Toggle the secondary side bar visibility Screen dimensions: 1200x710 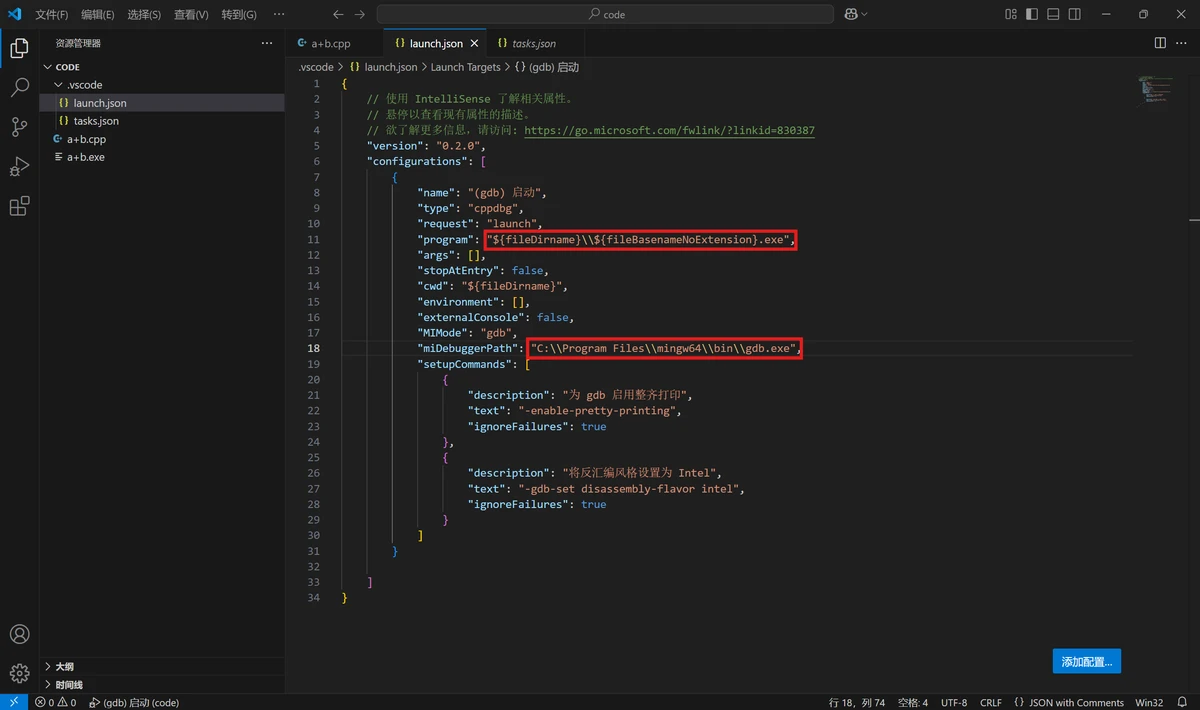[x=1075, y=14]
